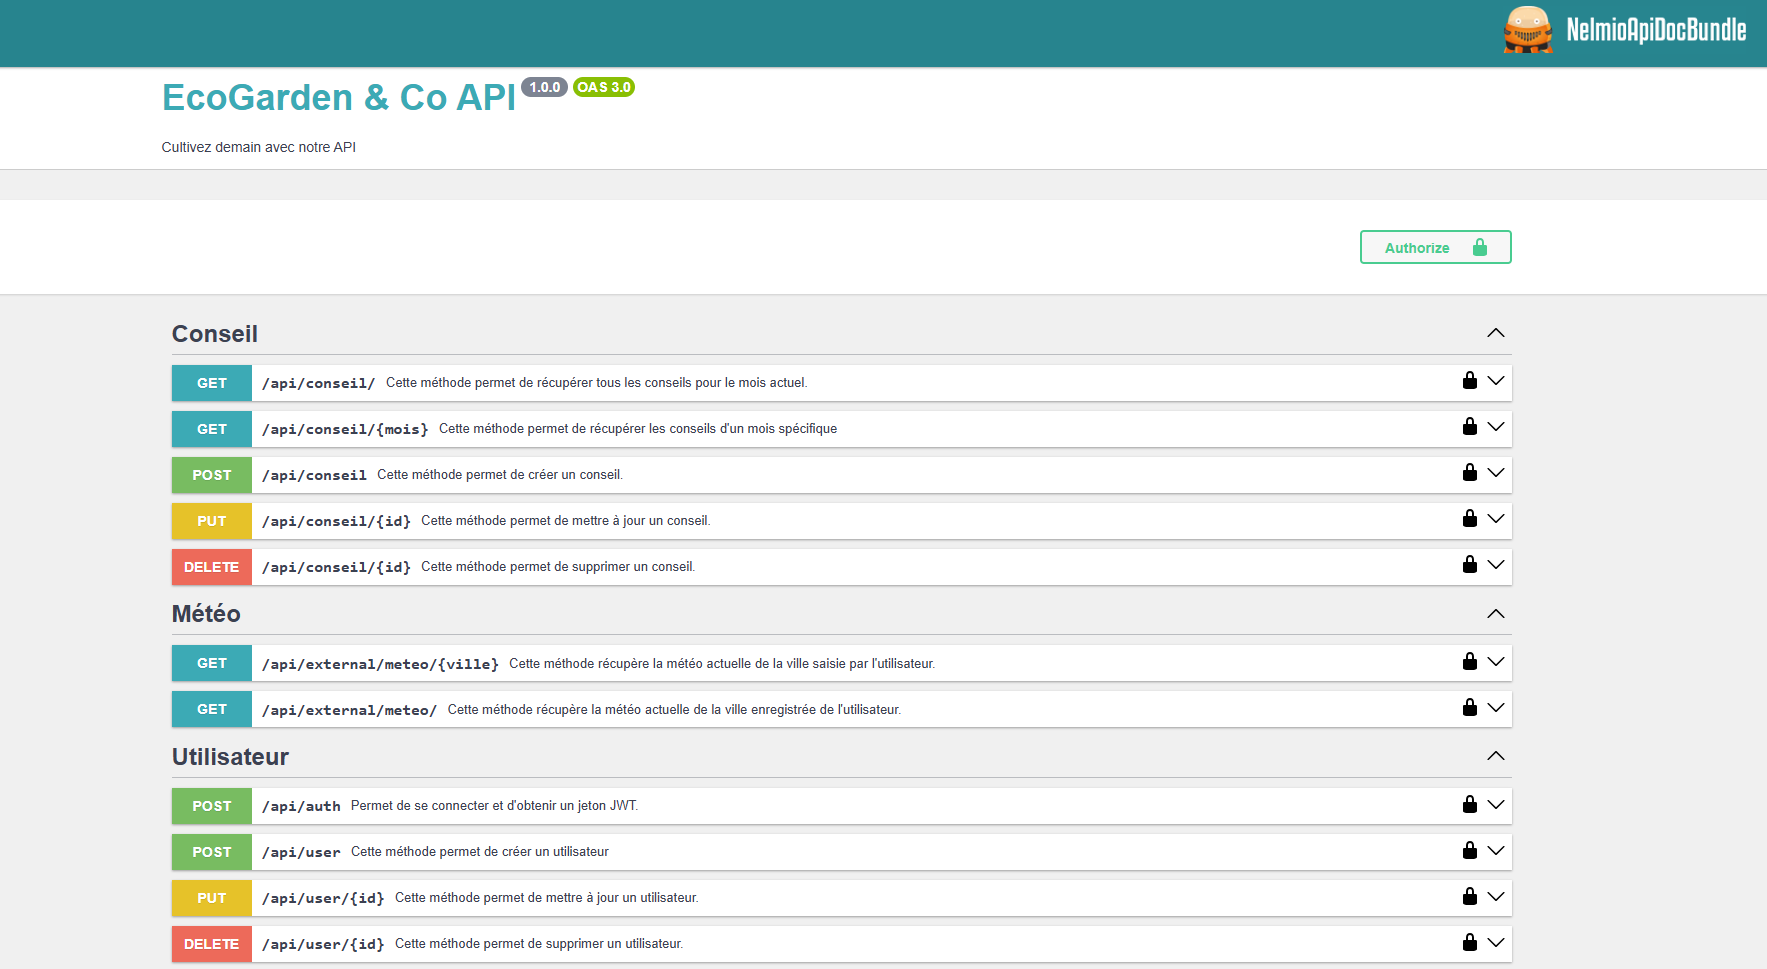Click the POST method badge for /api/auth
The height and width of the screenshot is (969, 1767).
point(212,806)
